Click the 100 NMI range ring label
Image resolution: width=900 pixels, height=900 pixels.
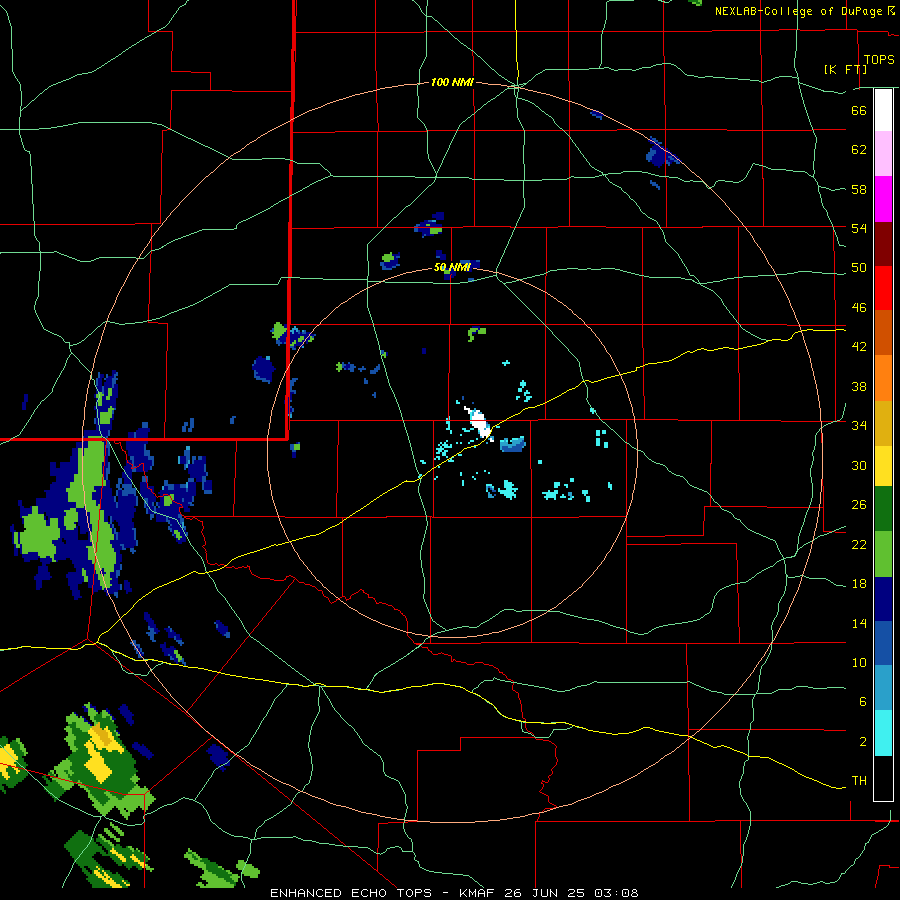(452, 82)
